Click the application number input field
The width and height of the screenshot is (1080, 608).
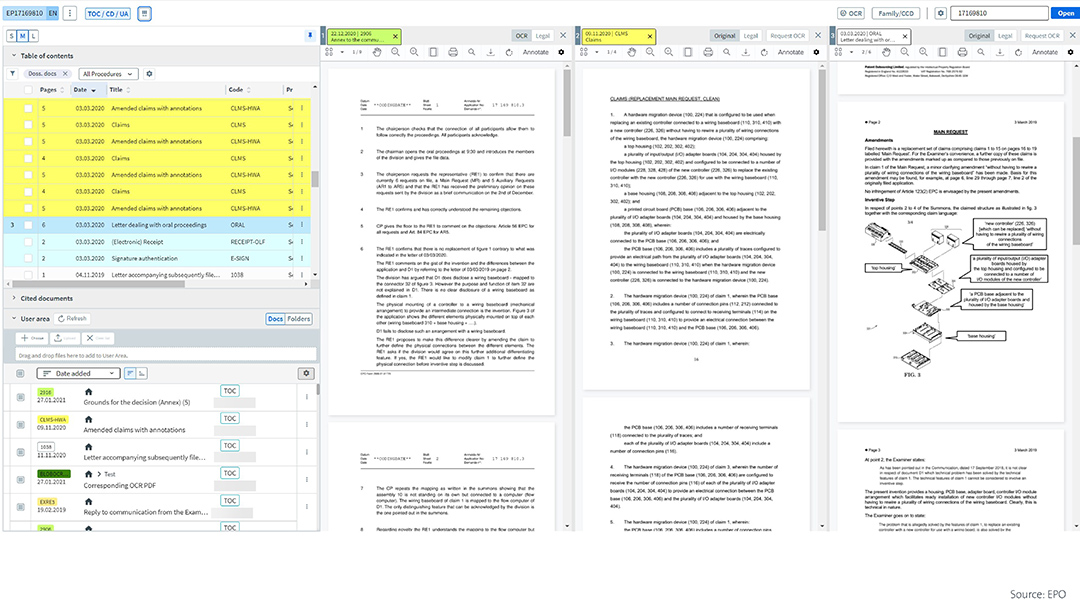(x=995, y=13)
